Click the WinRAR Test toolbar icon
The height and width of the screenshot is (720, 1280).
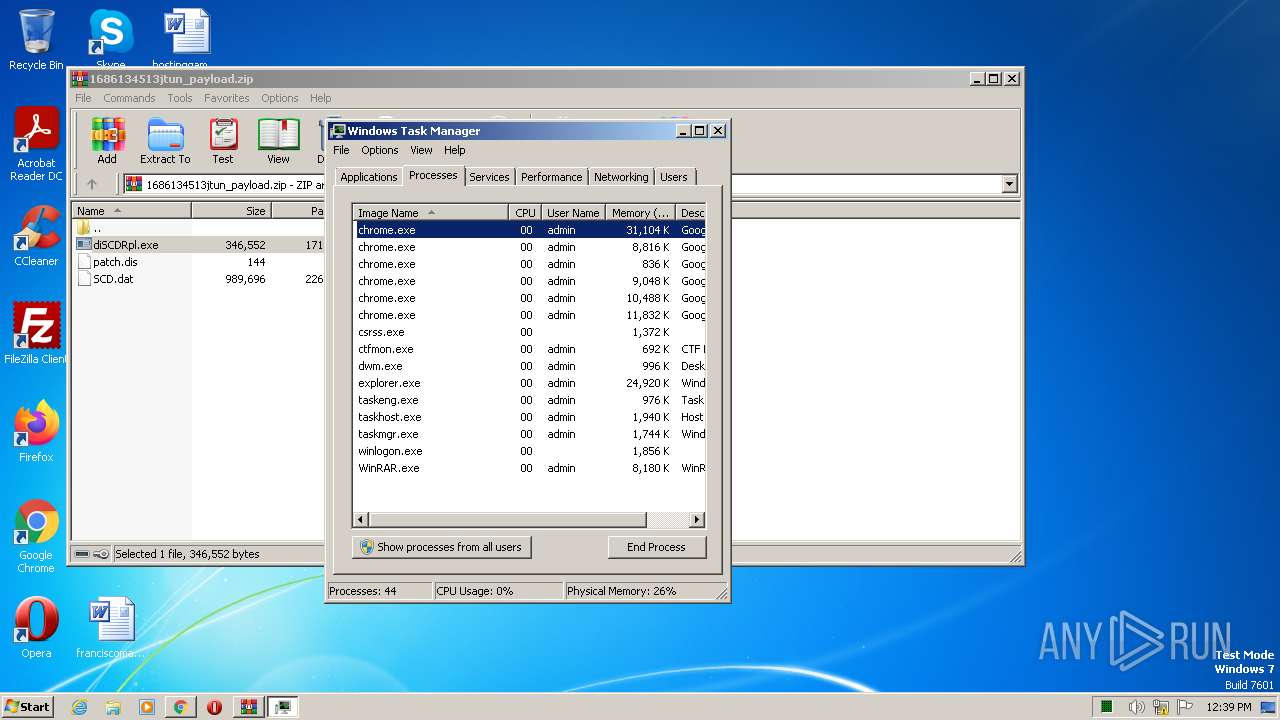click(223, 141)
